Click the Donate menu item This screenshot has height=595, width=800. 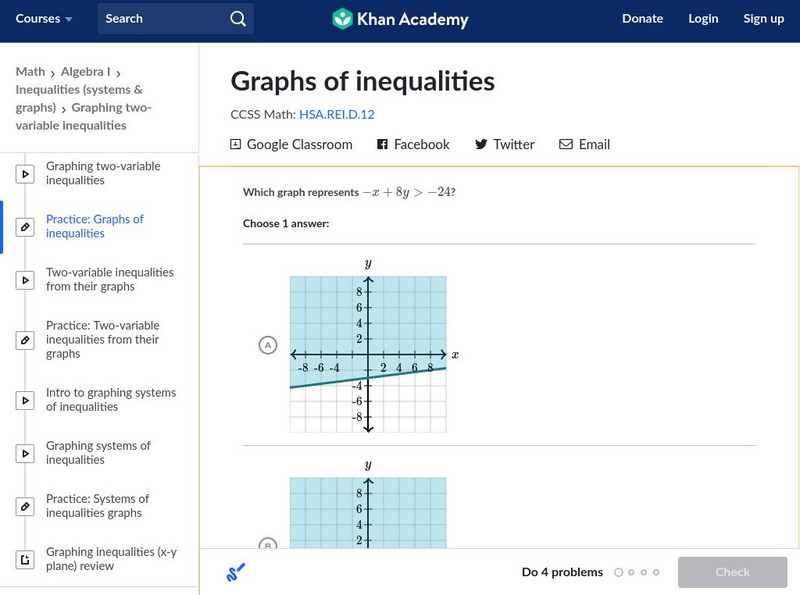tap(642, 19)
